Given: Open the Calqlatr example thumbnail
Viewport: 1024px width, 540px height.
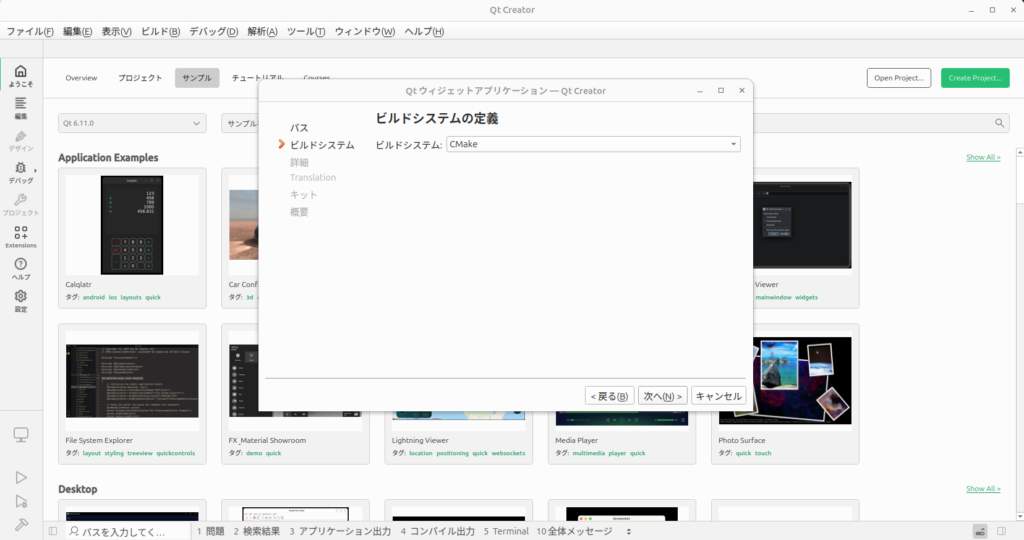Looking at the screenshot, I should coord(132,225).
